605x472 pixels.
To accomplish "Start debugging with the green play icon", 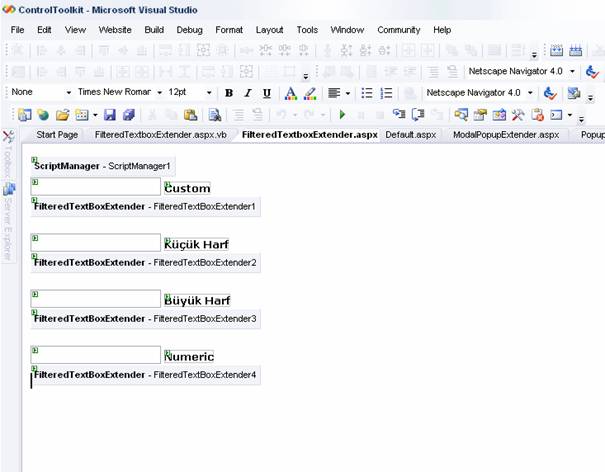I will (342, 115).
